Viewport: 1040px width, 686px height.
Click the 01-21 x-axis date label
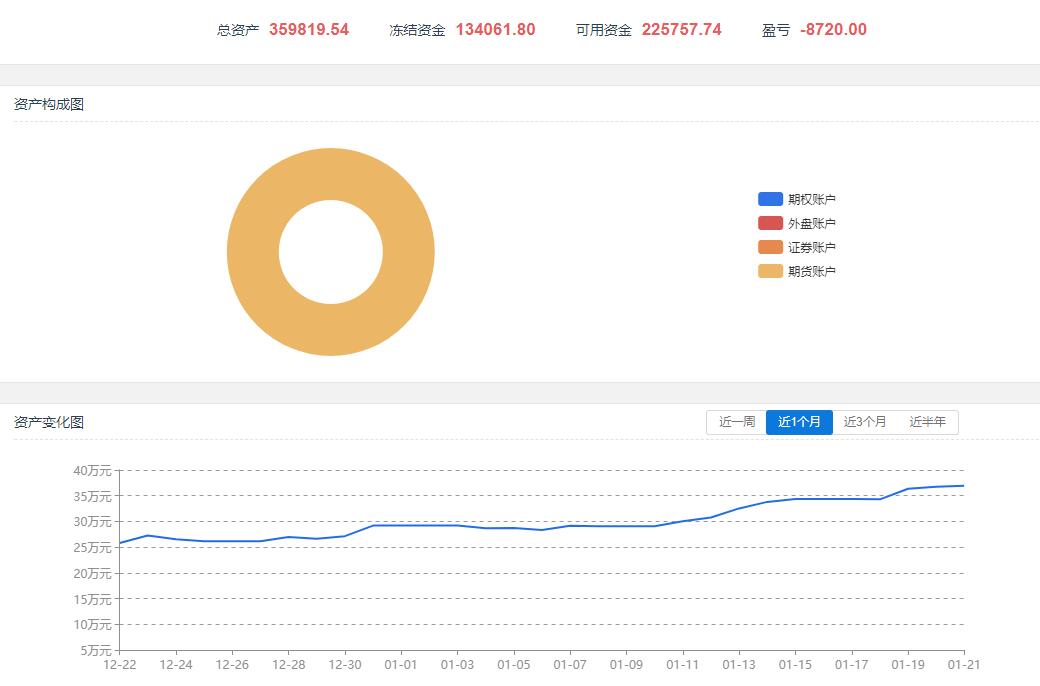click(963, 664)
